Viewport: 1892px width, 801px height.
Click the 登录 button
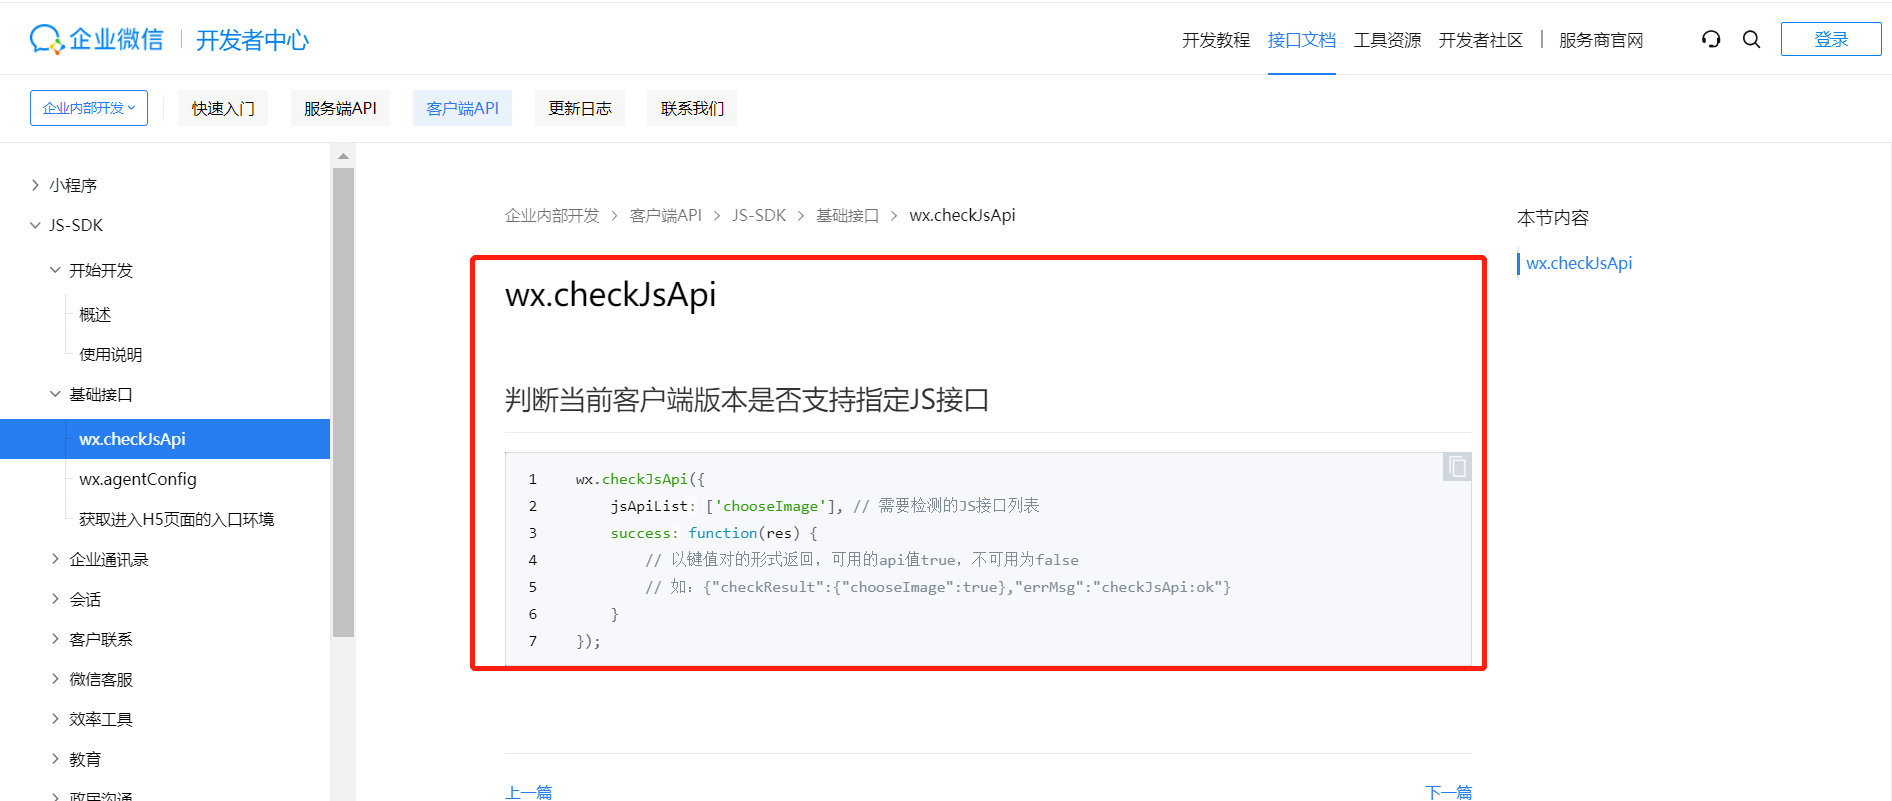1831,39
